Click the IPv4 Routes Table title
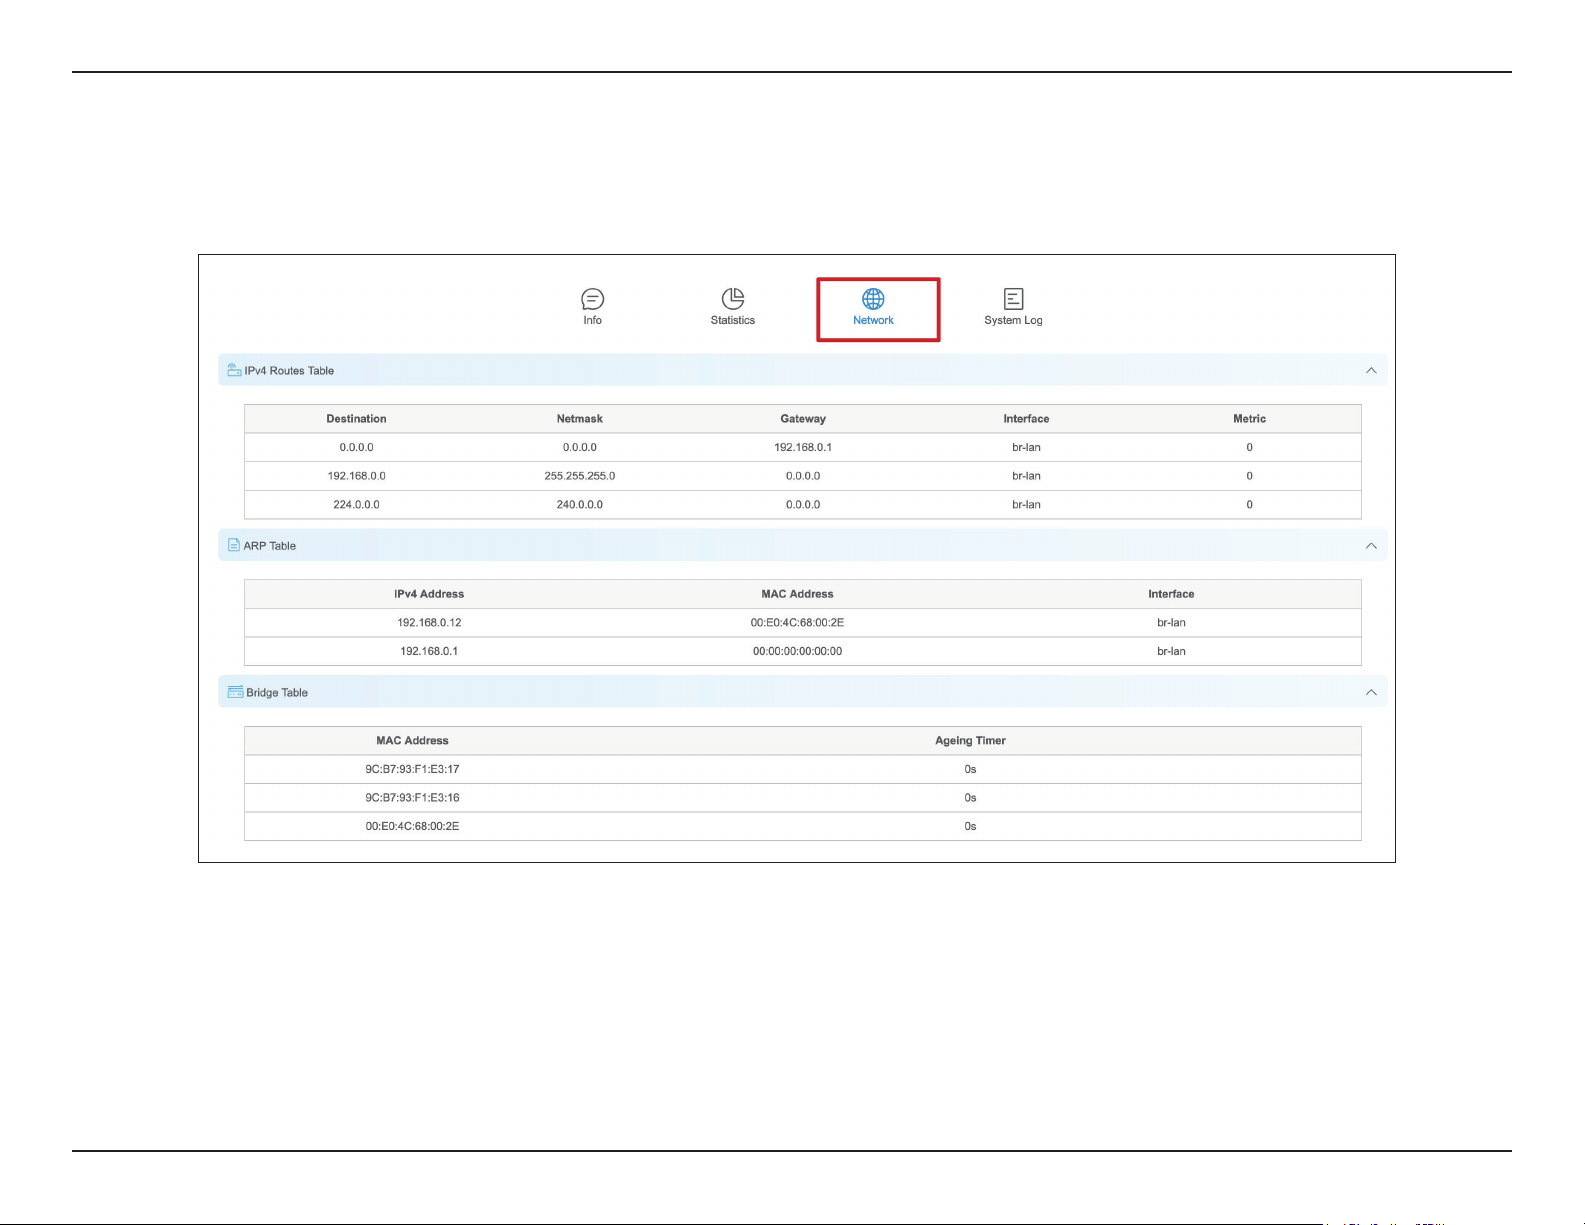1585x1225 pixels. (289, 371)
